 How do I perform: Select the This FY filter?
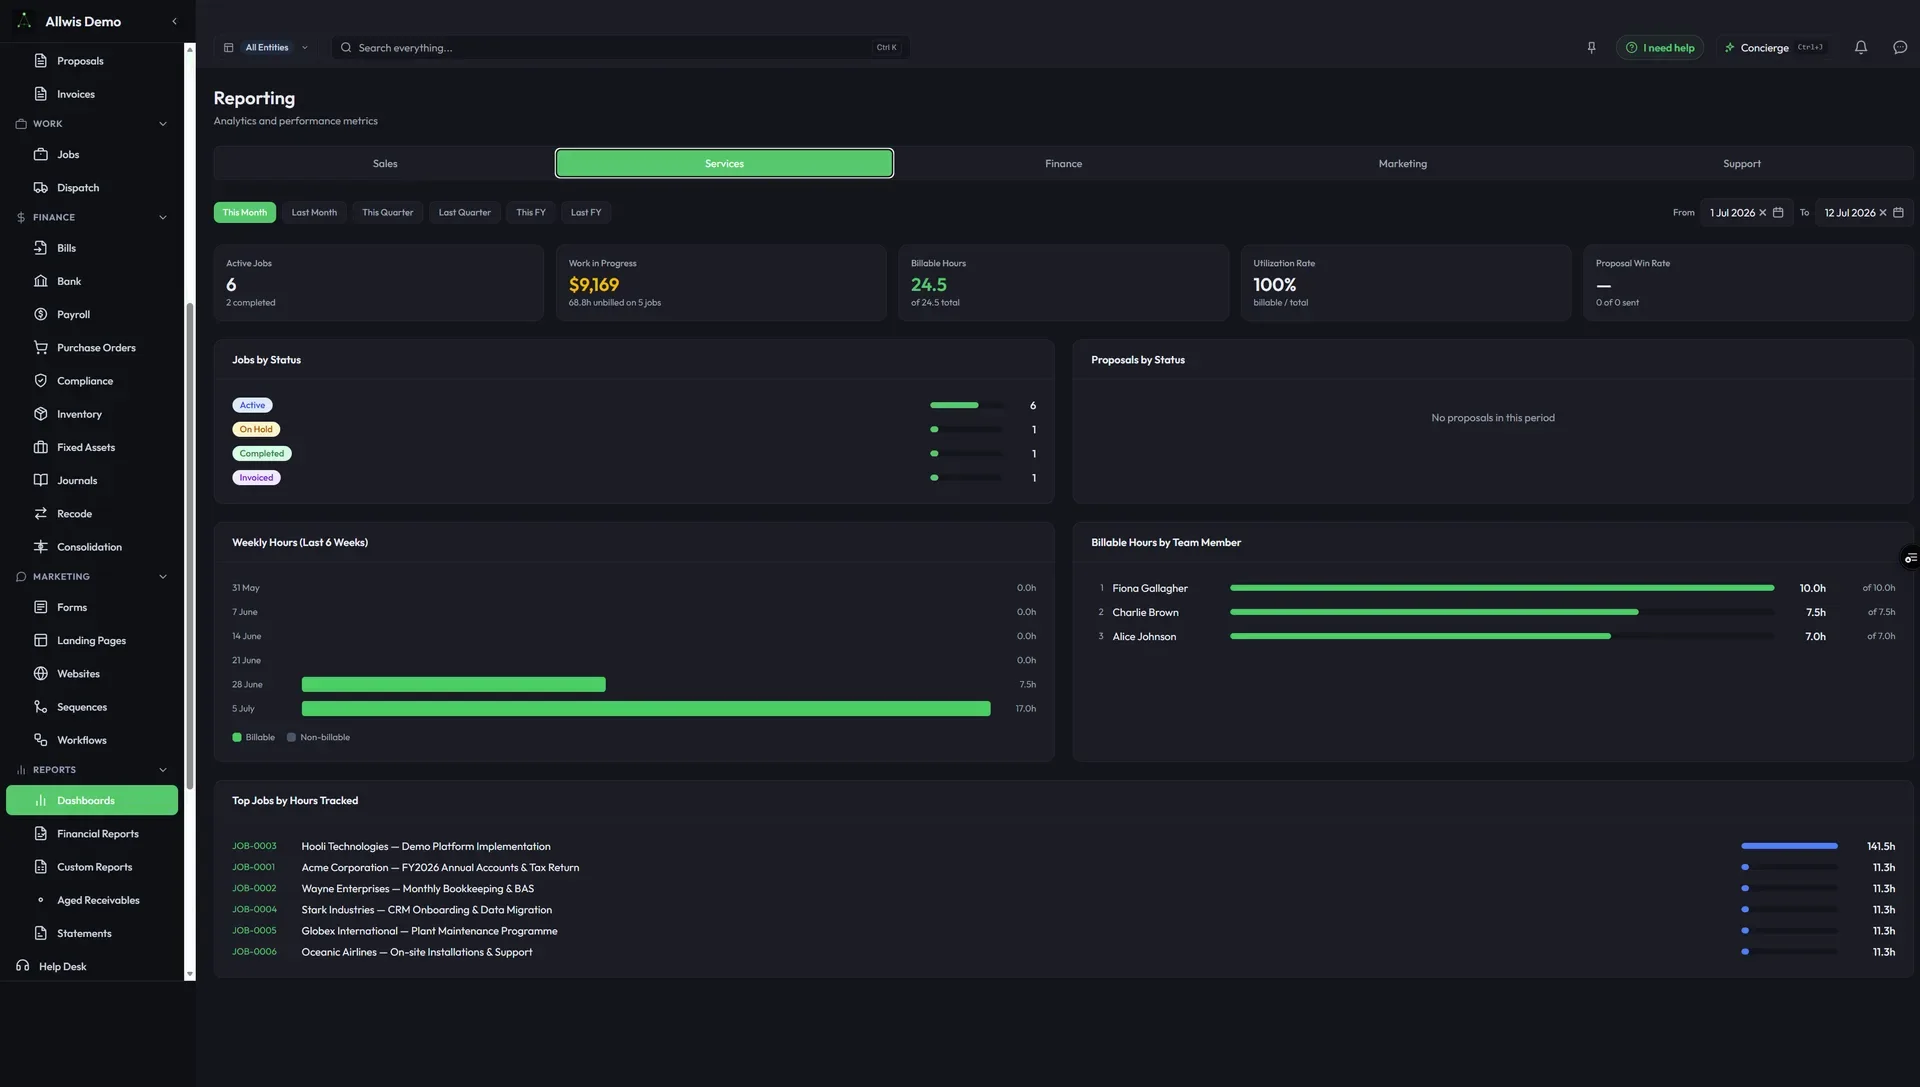(531, 212)
